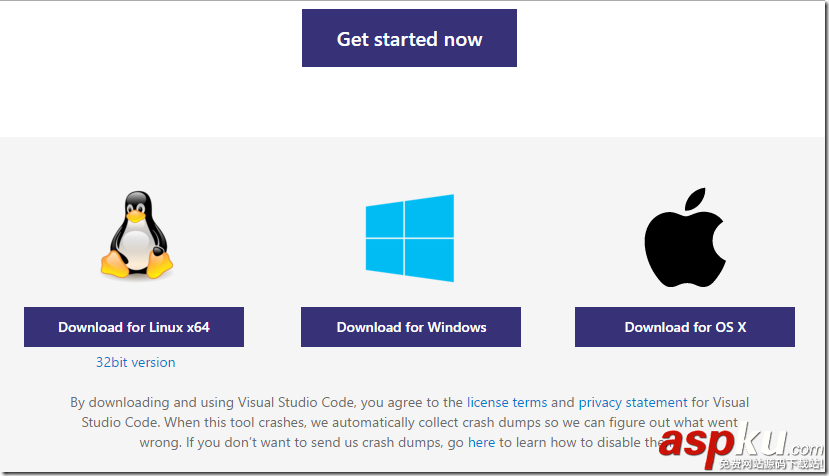Click the blue Windows logo

[x=410, y=238]
